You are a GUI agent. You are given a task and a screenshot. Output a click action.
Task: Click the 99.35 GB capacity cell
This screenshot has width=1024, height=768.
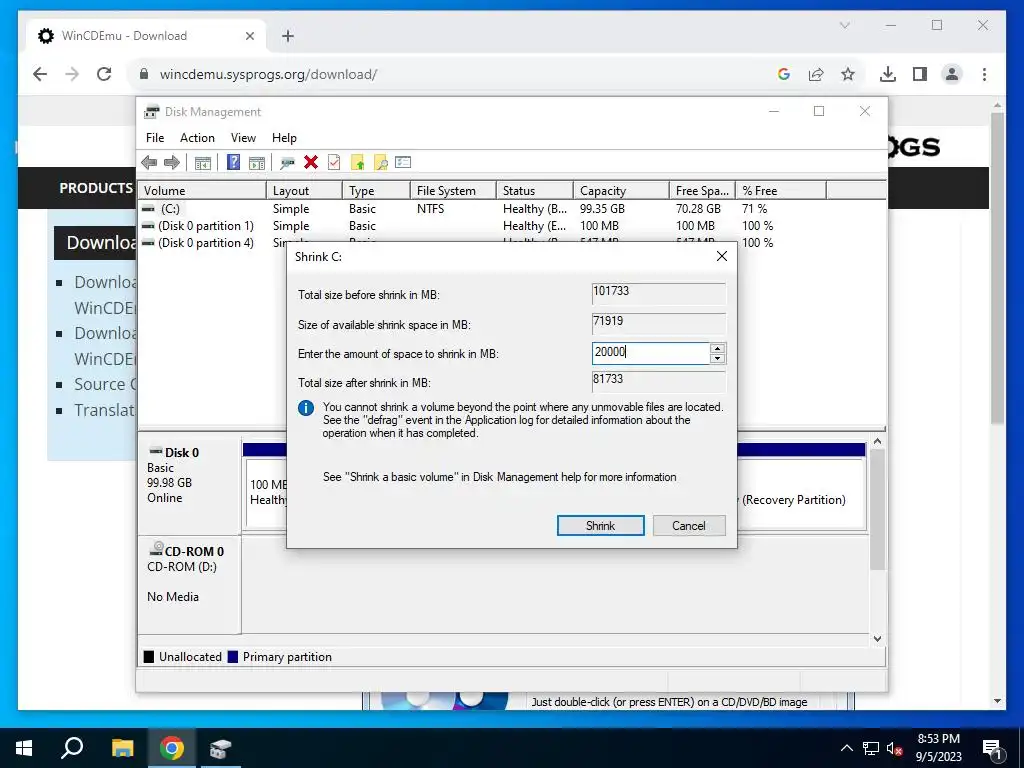coord(602,209)
